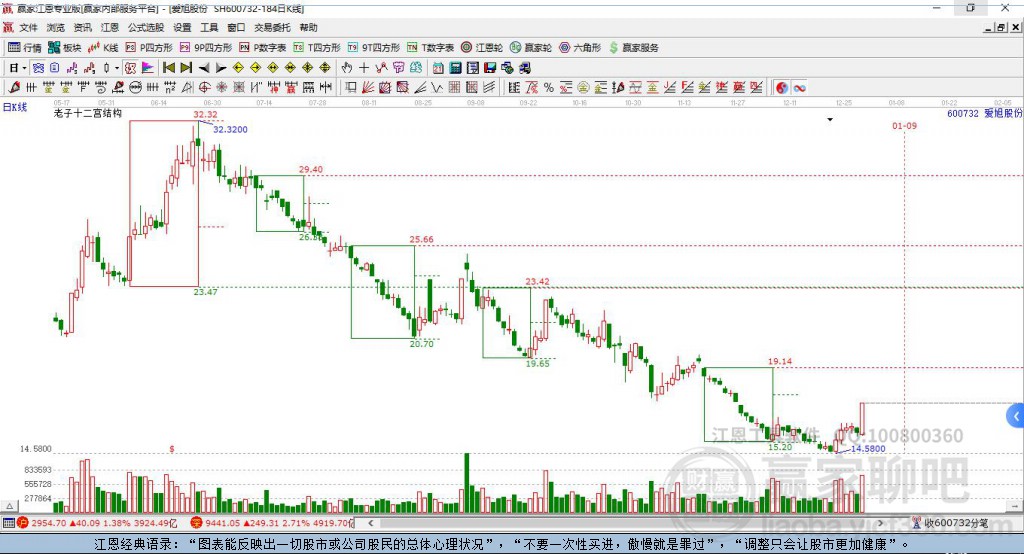The width and height of the screenshot is (1024, 554).
Task: Jump to first bar icon
Action: (x=169, y=68)
